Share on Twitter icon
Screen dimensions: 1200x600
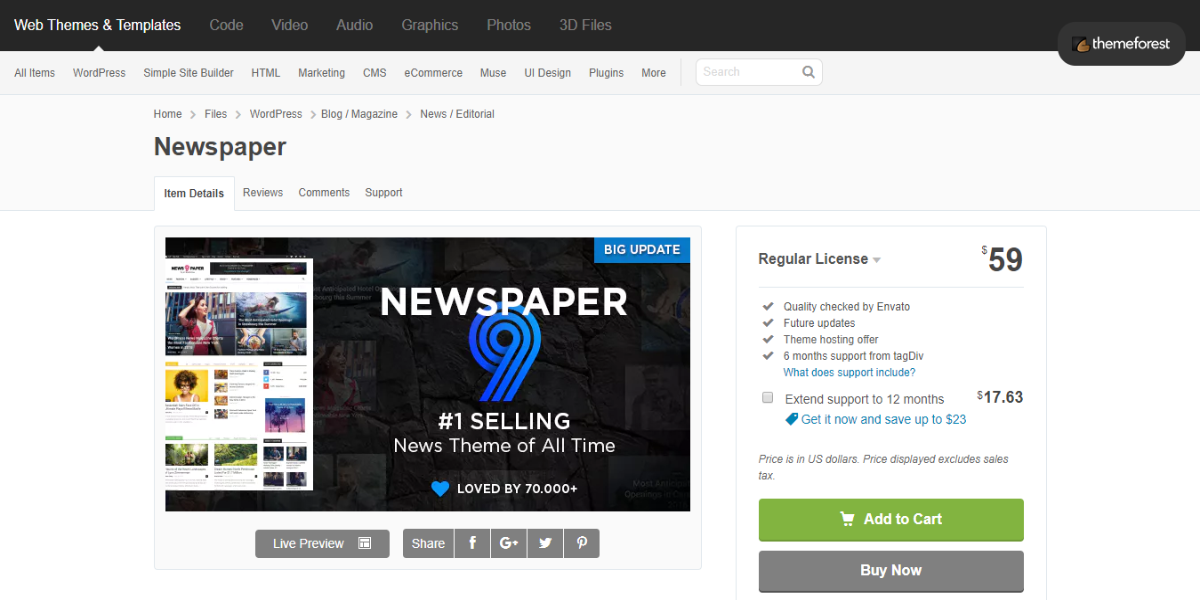click(x=545, y=543)
